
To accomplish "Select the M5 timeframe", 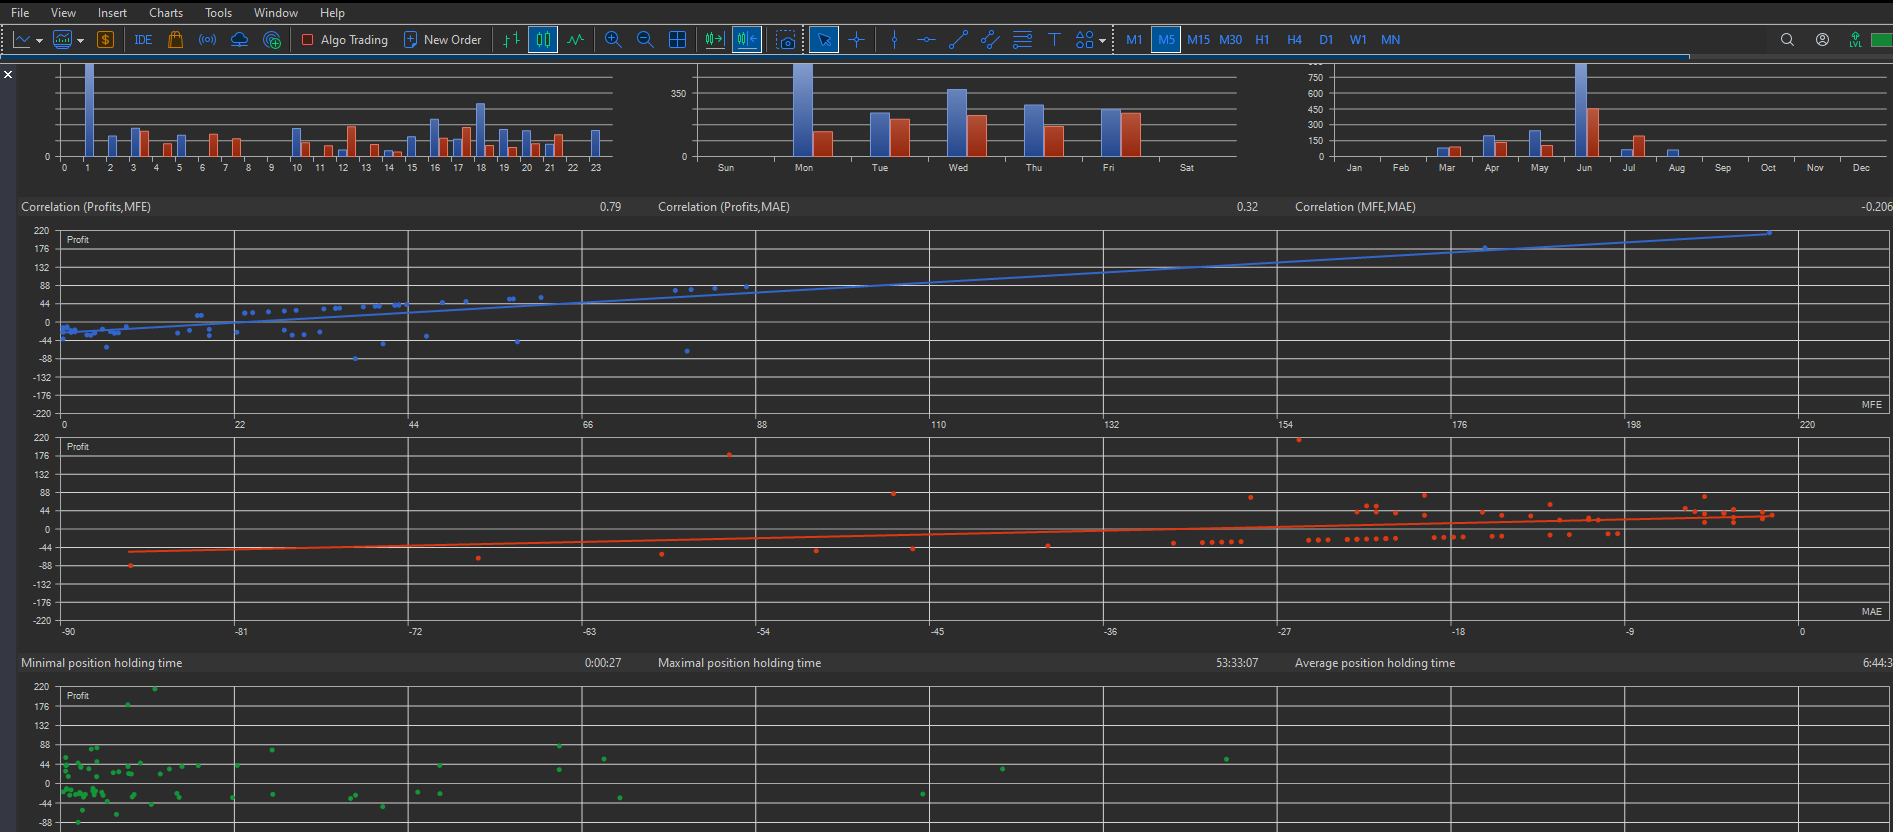I will (x=1166, y=40).
